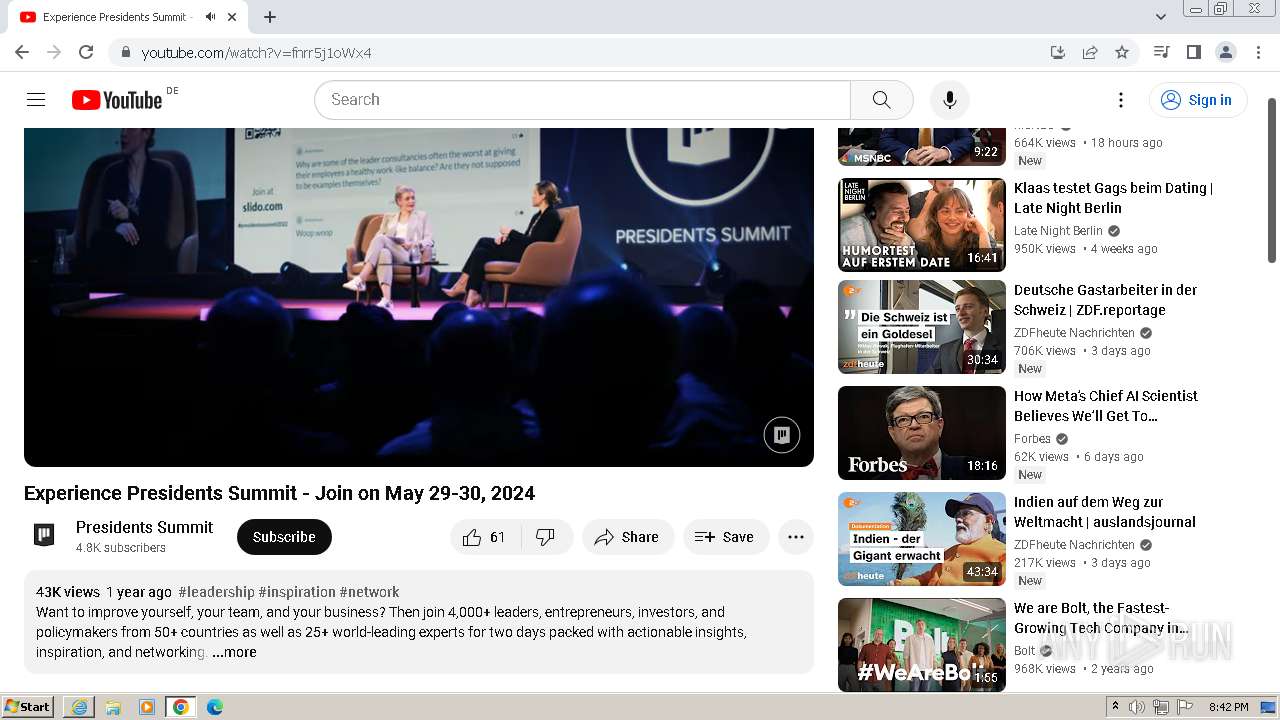Open Late Night Berlin channel link
Viewport: 1280px width, 720px height.
[x=1058, y=231]
